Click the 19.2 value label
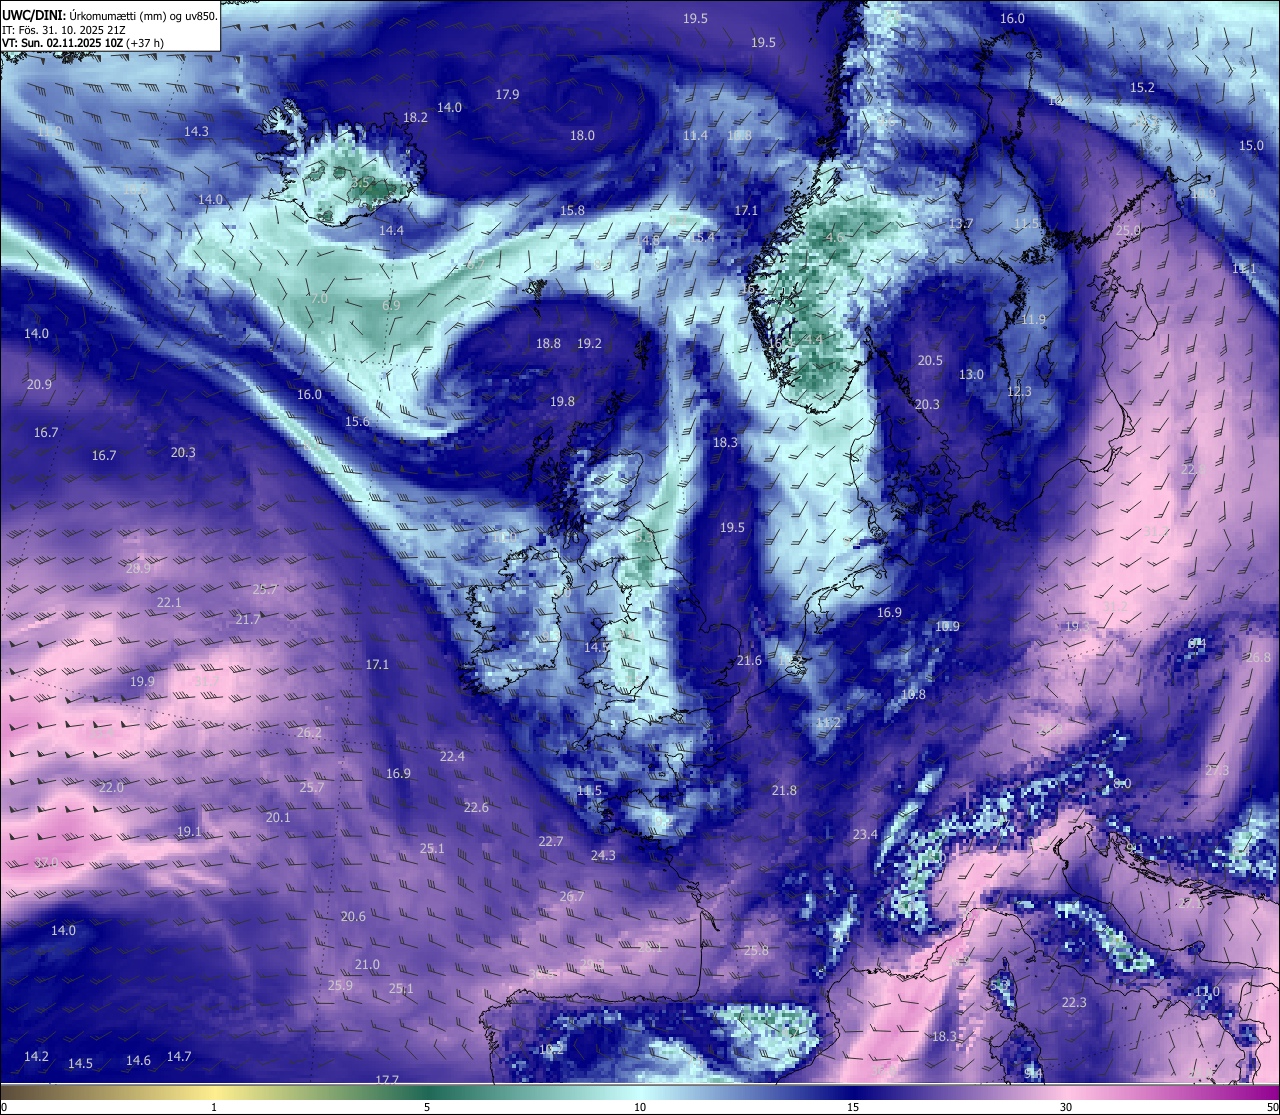This screenshot has width=1280, height=1115. 589,344
